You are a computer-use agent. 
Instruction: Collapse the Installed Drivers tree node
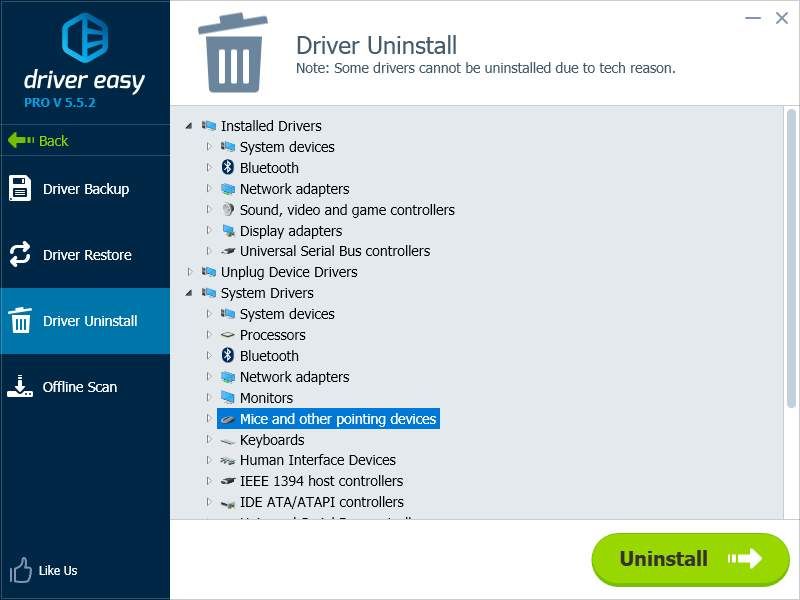pos(189,126)
